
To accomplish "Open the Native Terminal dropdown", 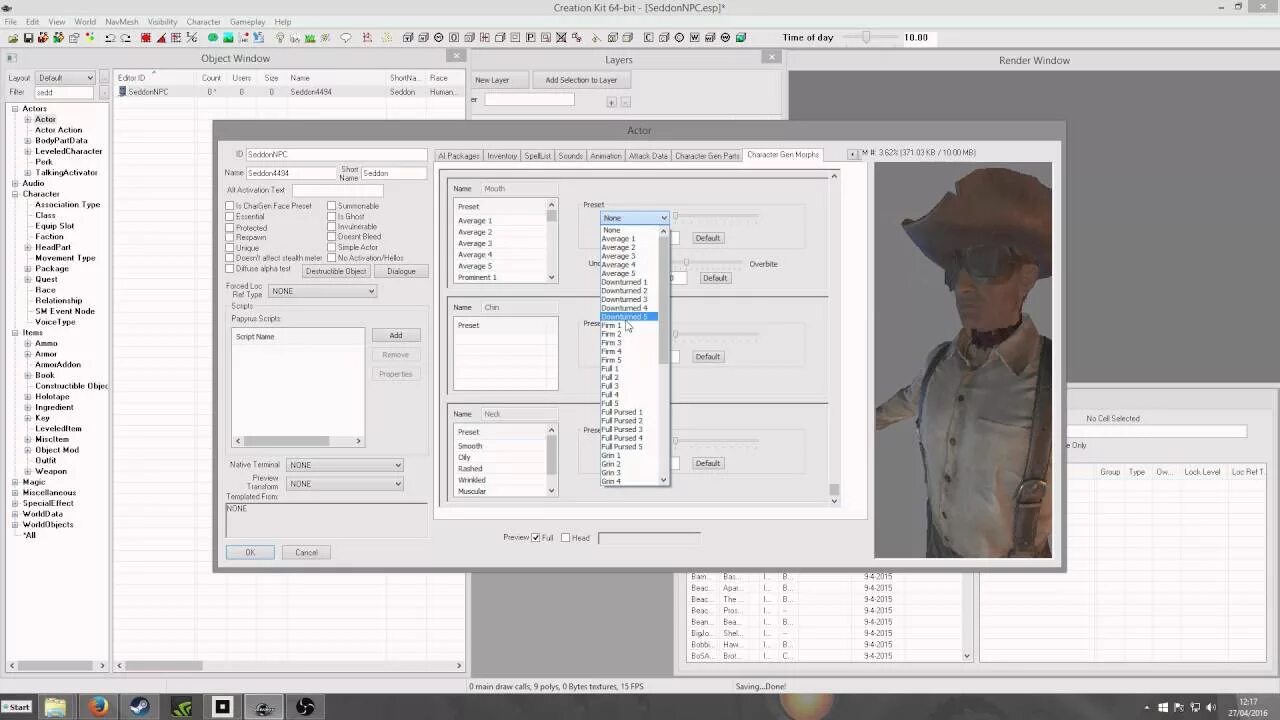I will pos(344,465).
